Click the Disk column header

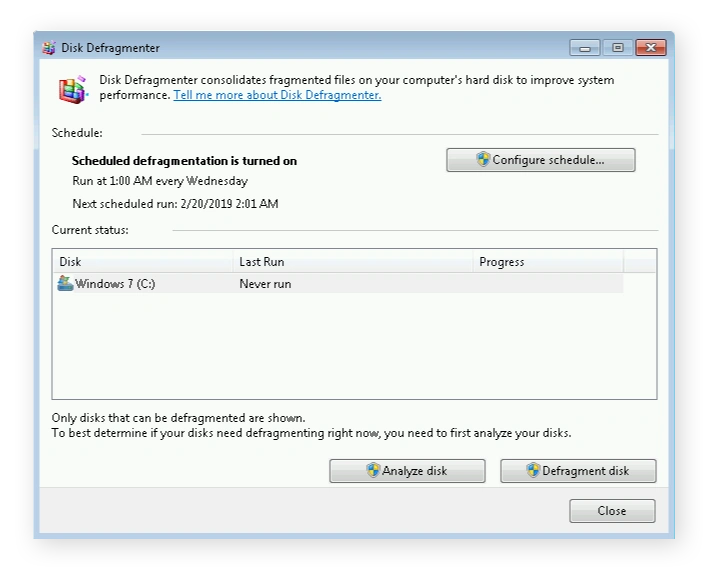tap(143, 262)
